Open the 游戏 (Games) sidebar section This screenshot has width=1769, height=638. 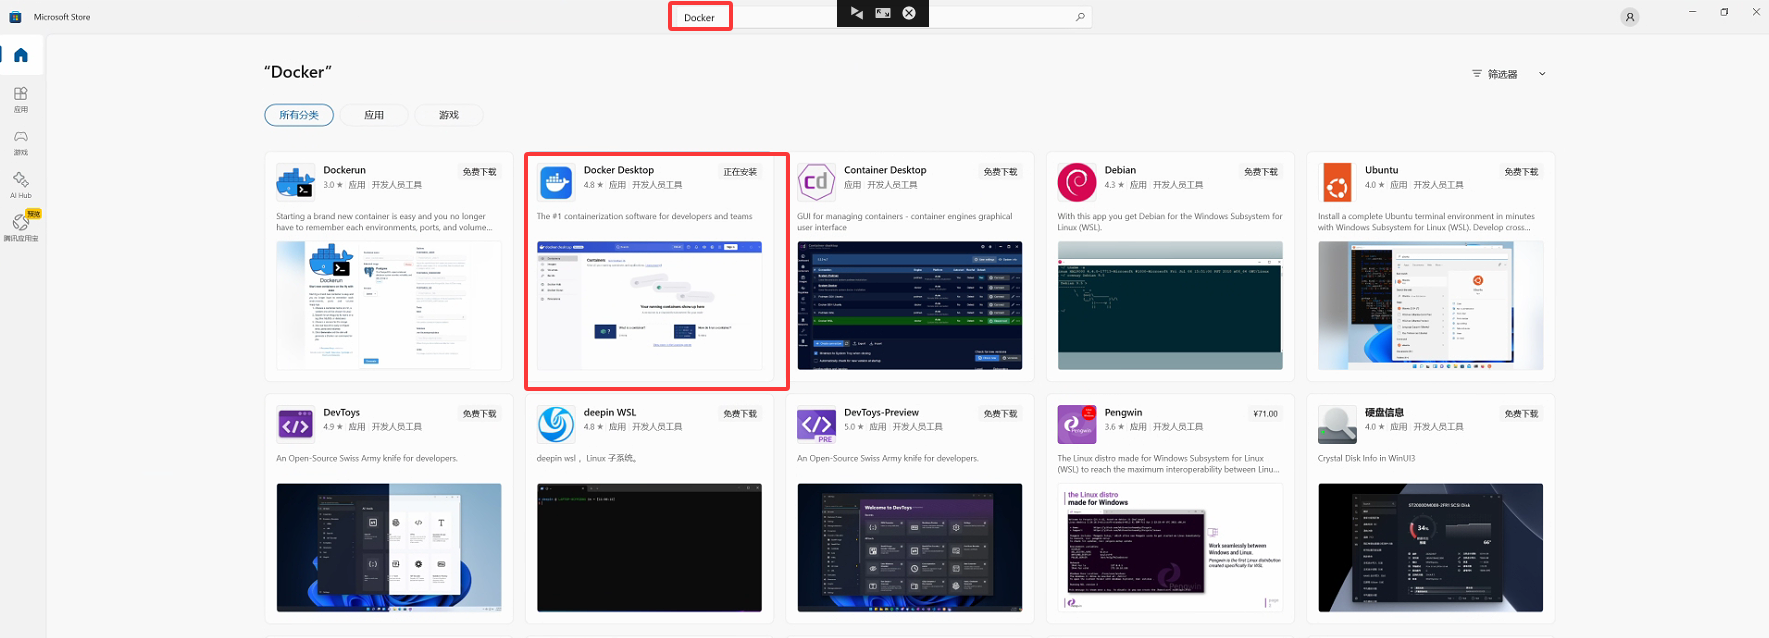click(21, 142)
